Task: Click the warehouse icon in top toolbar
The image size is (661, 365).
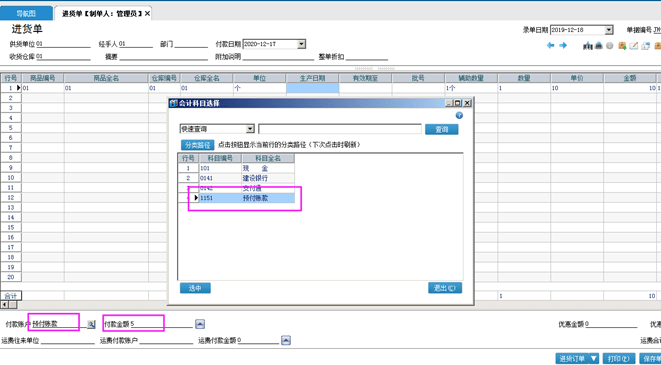Action: 598,46
